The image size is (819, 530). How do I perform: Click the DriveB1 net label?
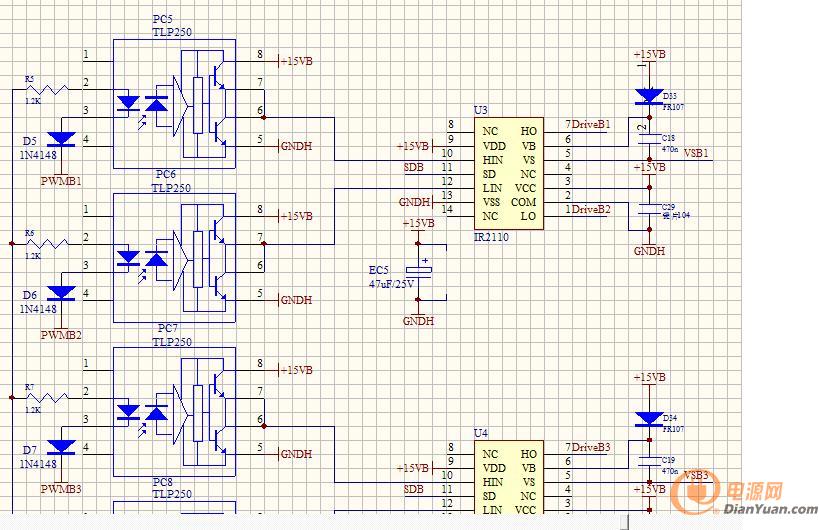[591, 124]
